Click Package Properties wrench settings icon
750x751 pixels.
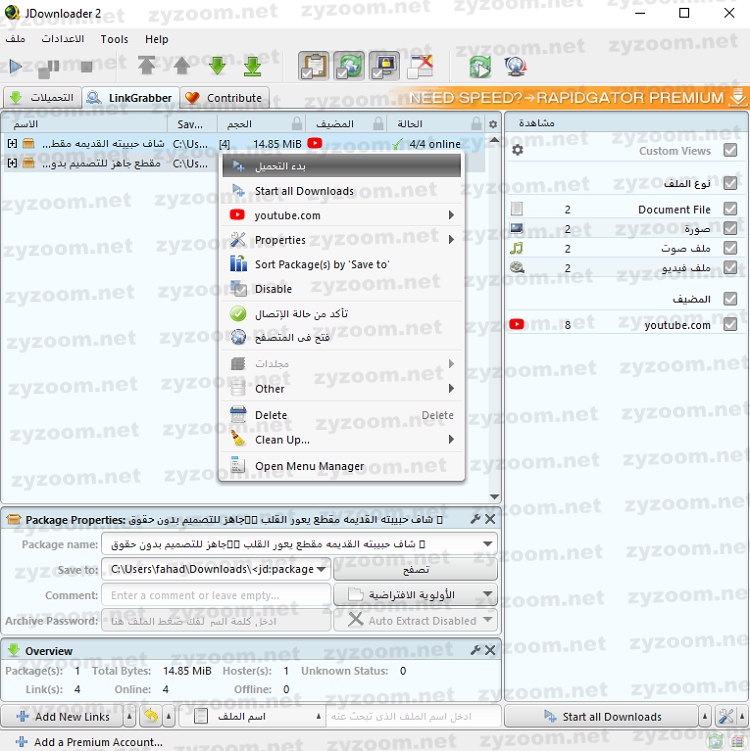tap(476, 519)
